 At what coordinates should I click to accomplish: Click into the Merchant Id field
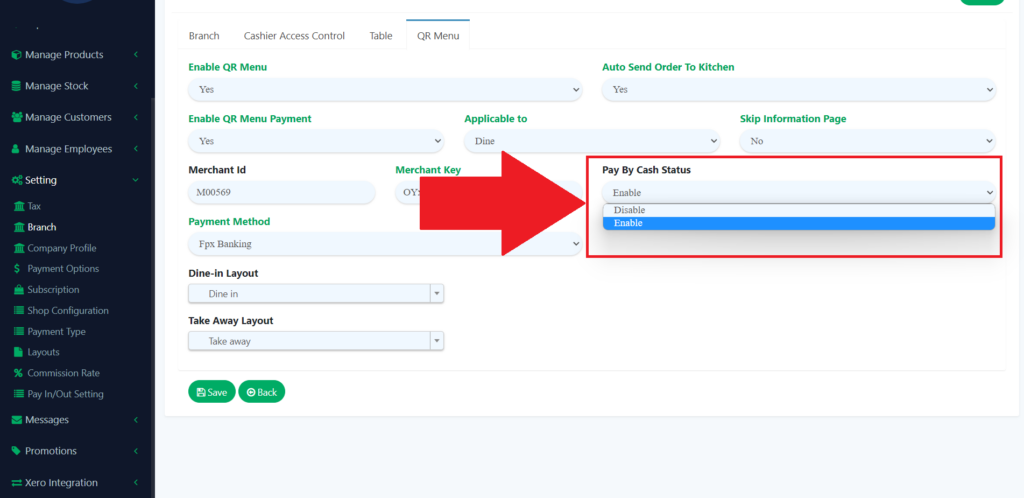tap(281, 193)
